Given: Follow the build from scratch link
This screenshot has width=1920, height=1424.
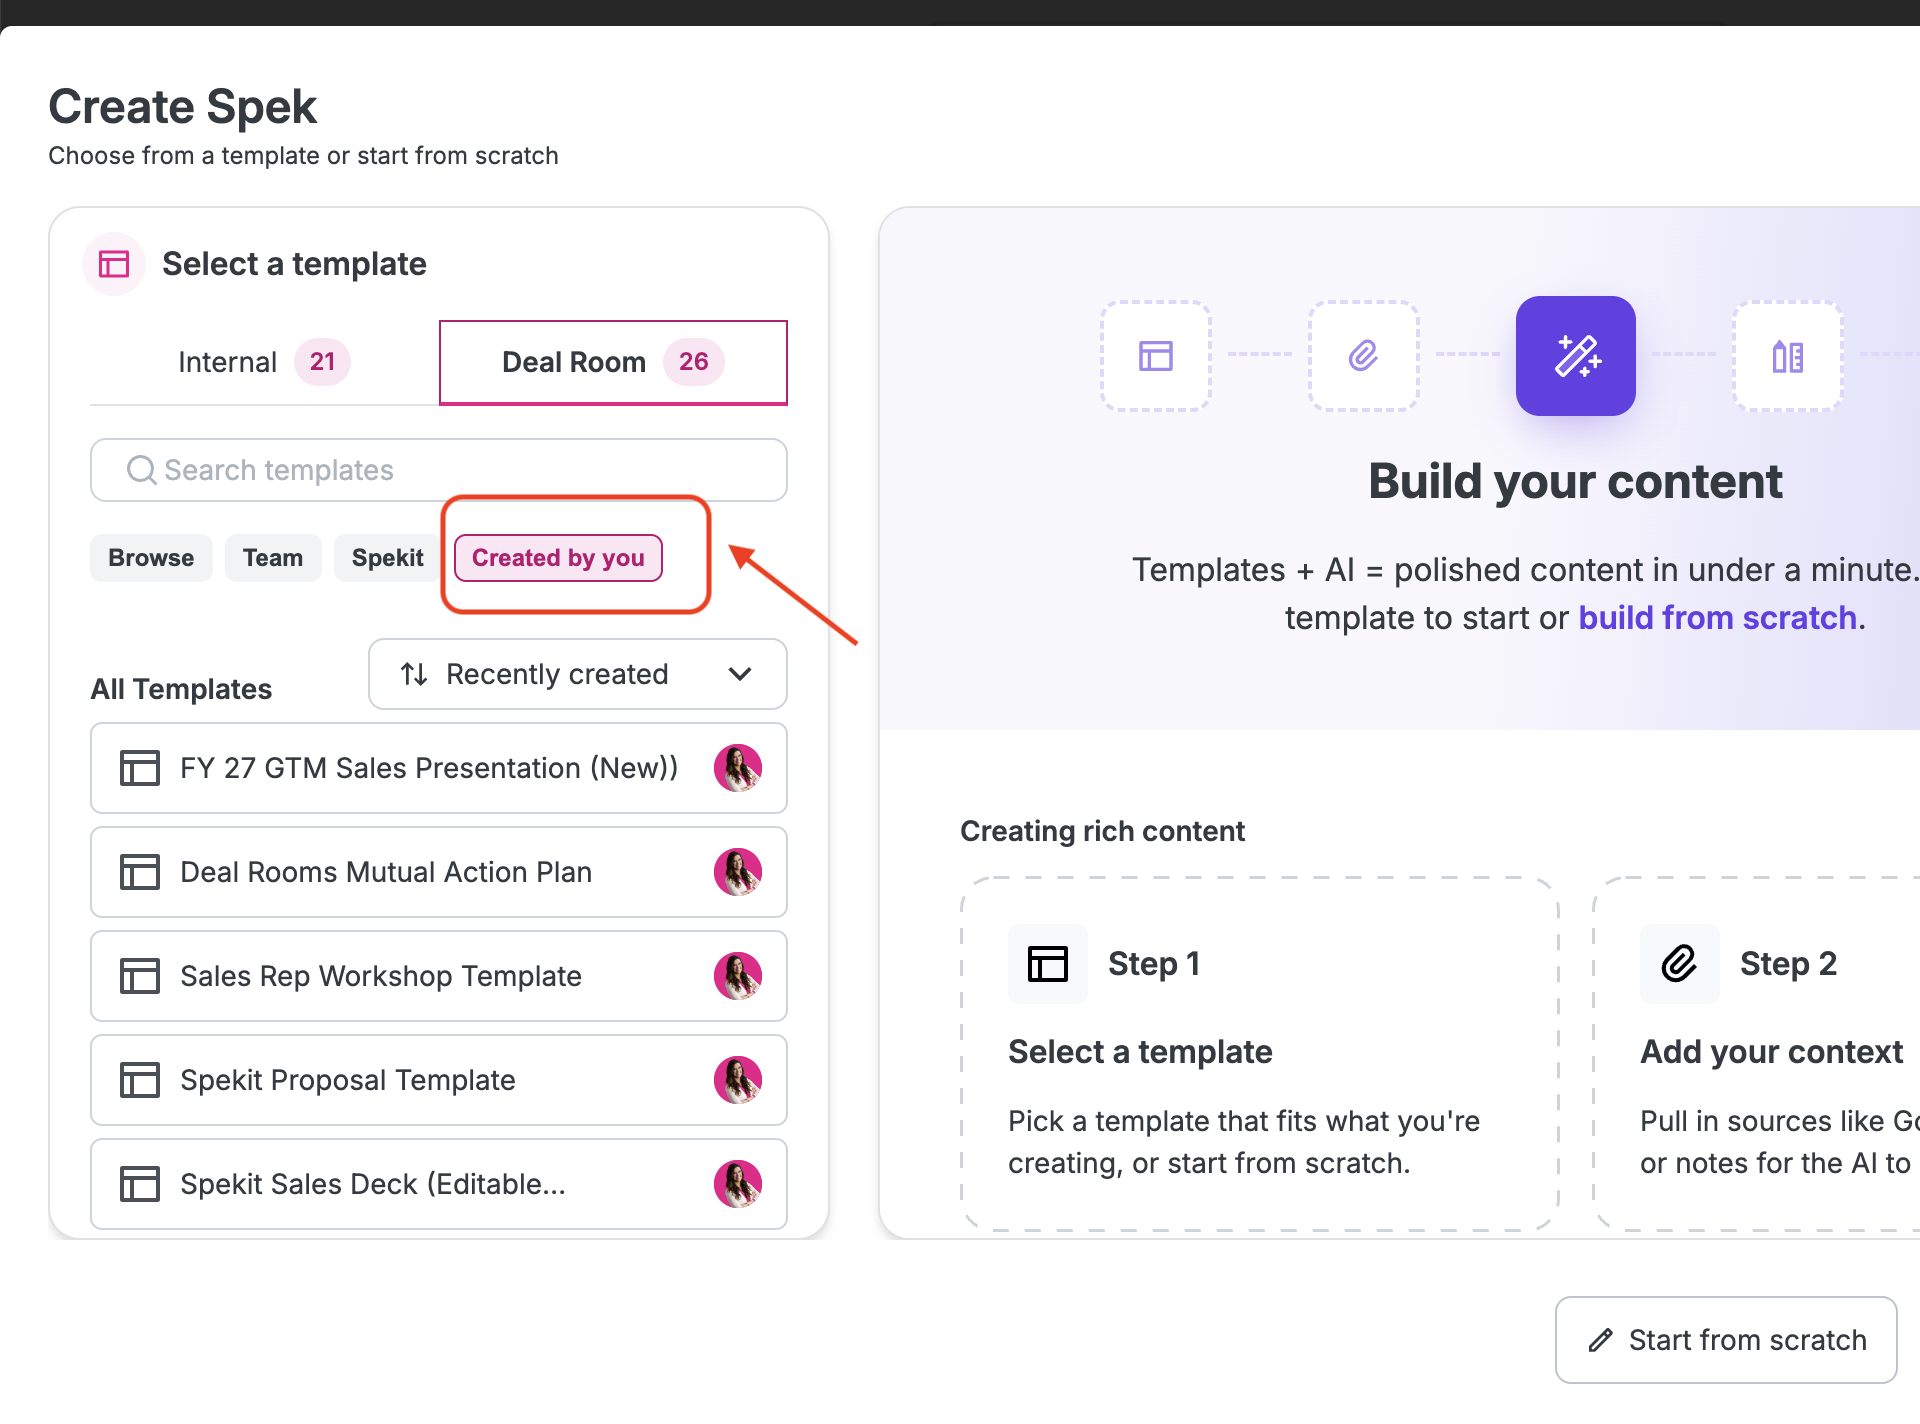Looking at the screenshot, I should [x=1718, y=618].
